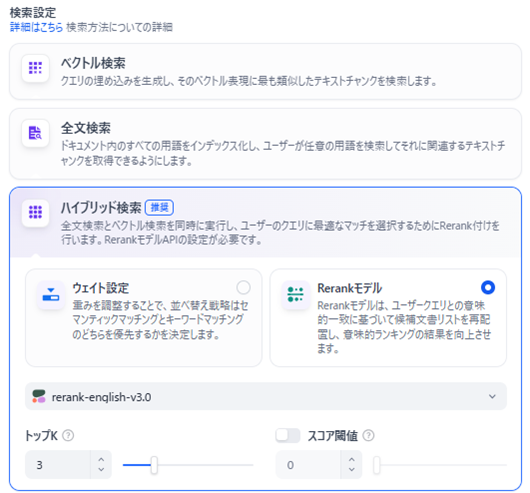The image size is (530, 493).
Task: Open the トップK help tooltip icon
Action: click(68, 436)
